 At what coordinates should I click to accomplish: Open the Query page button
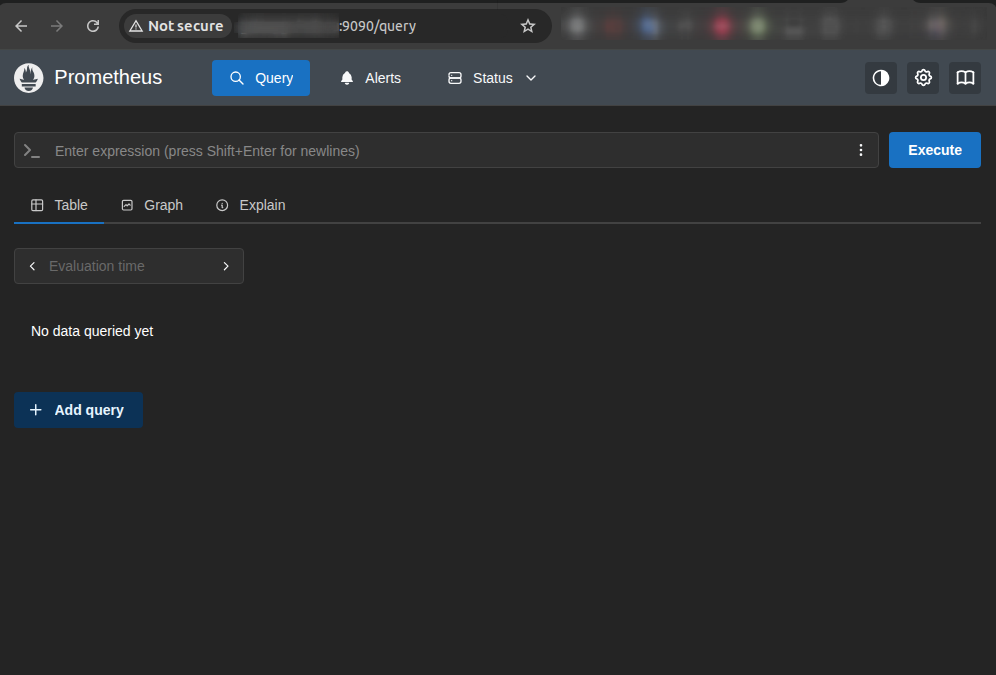[260, 78]
